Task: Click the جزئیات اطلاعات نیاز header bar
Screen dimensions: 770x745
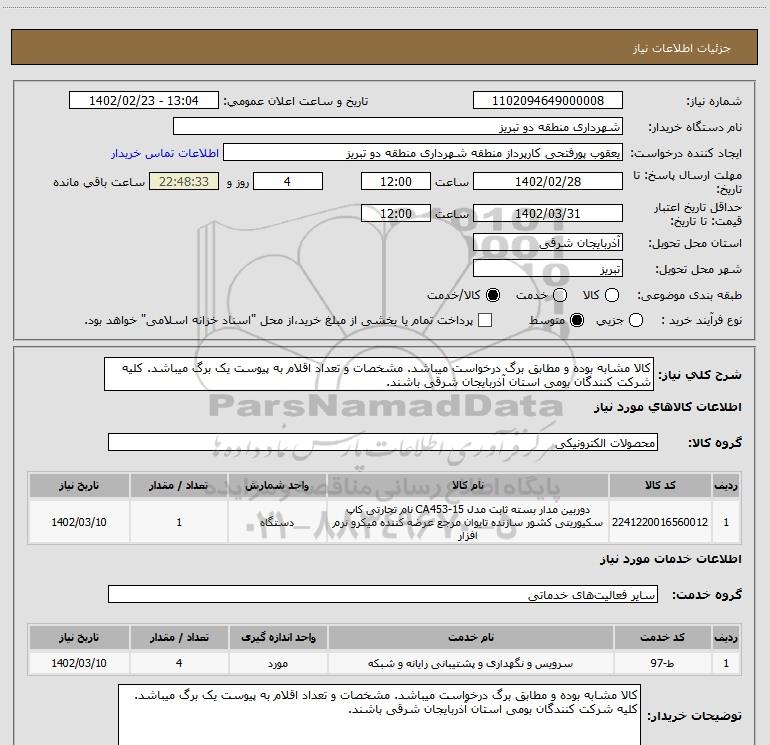Action: point(384,47)
